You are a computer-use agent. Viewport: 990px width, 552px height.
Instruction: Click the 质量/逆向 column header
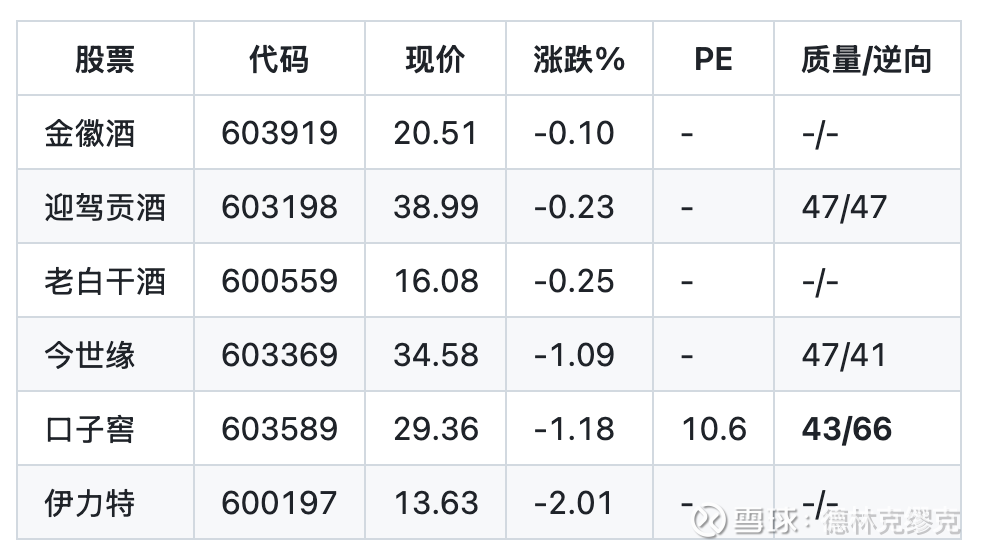[866, 59]
